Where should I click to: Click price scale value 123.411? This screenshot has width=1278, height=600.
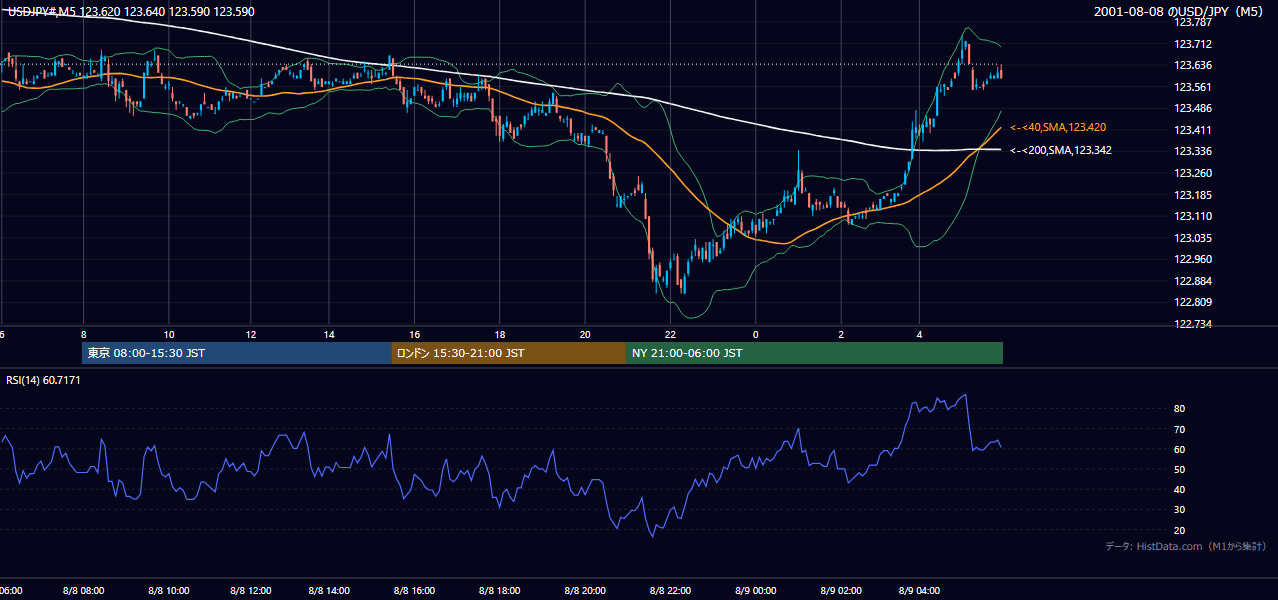pyautogui.click(x=1192, y=130)
